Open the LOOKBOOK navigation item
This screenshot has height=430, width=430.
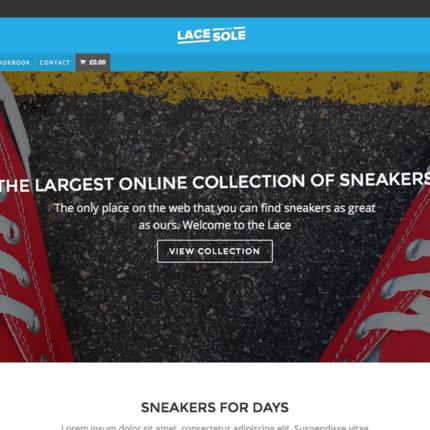15,63
